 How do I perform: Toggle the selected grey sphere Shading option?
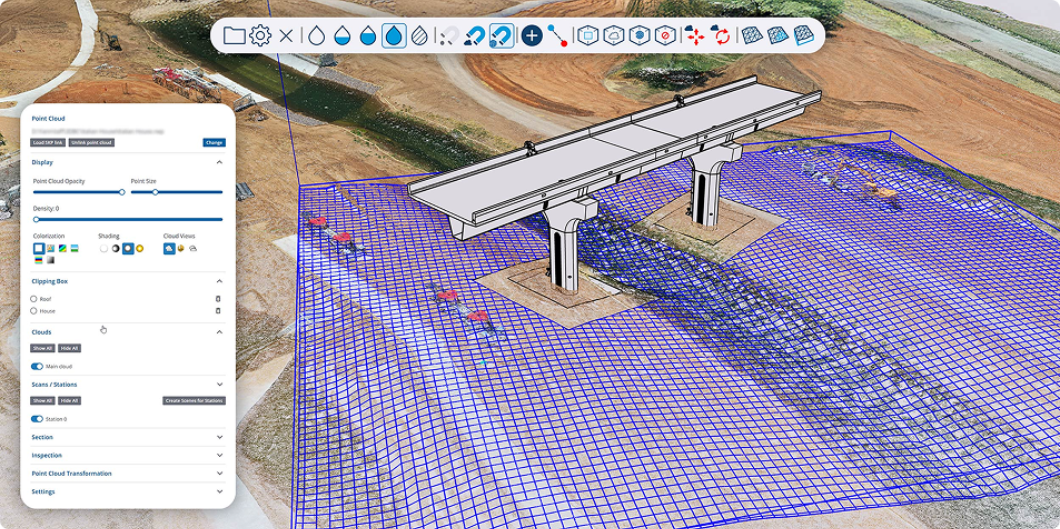pyautogui.click(x=128, y=248)
